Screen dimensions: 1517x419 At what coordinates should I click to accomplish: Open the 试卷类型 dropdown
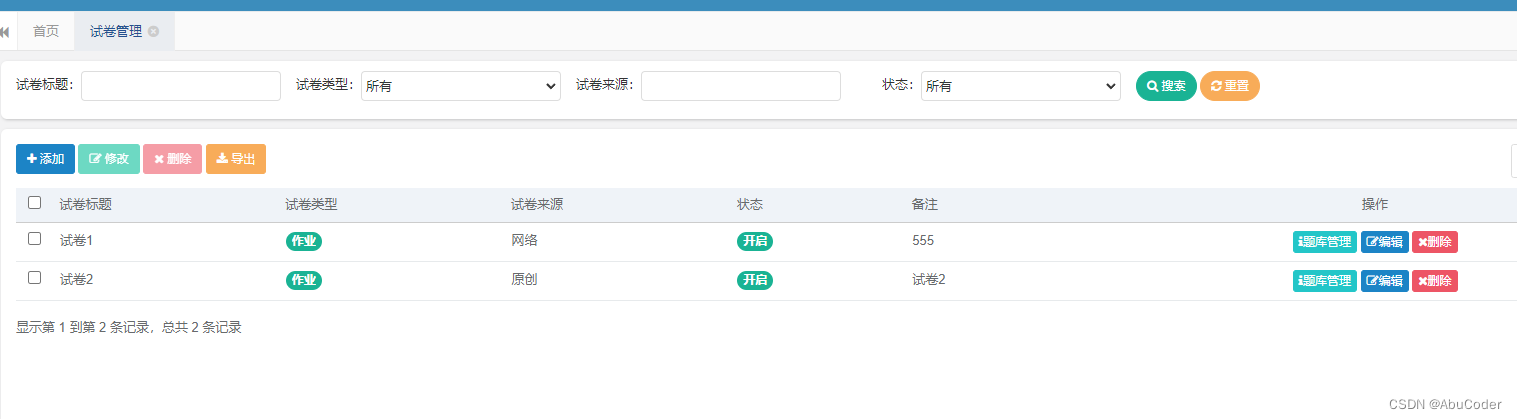click(461, 86)
